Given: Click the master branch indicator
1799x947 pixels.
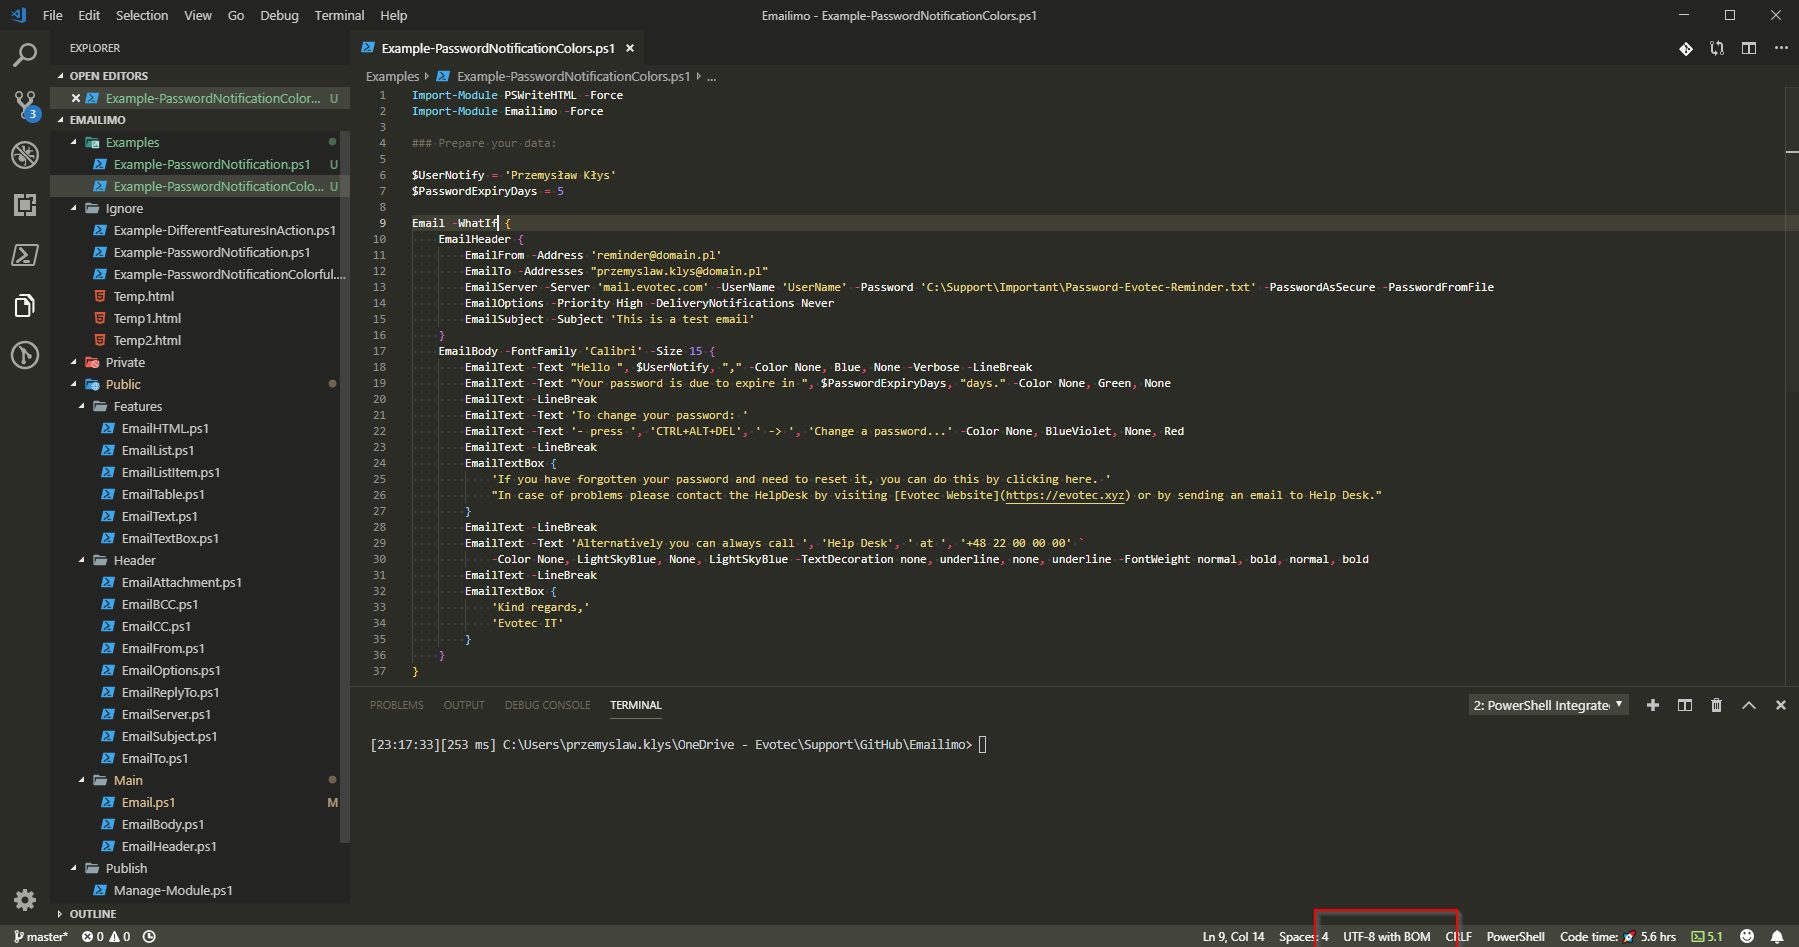Looking at the screenshot, I should click(x=40, y=936).
